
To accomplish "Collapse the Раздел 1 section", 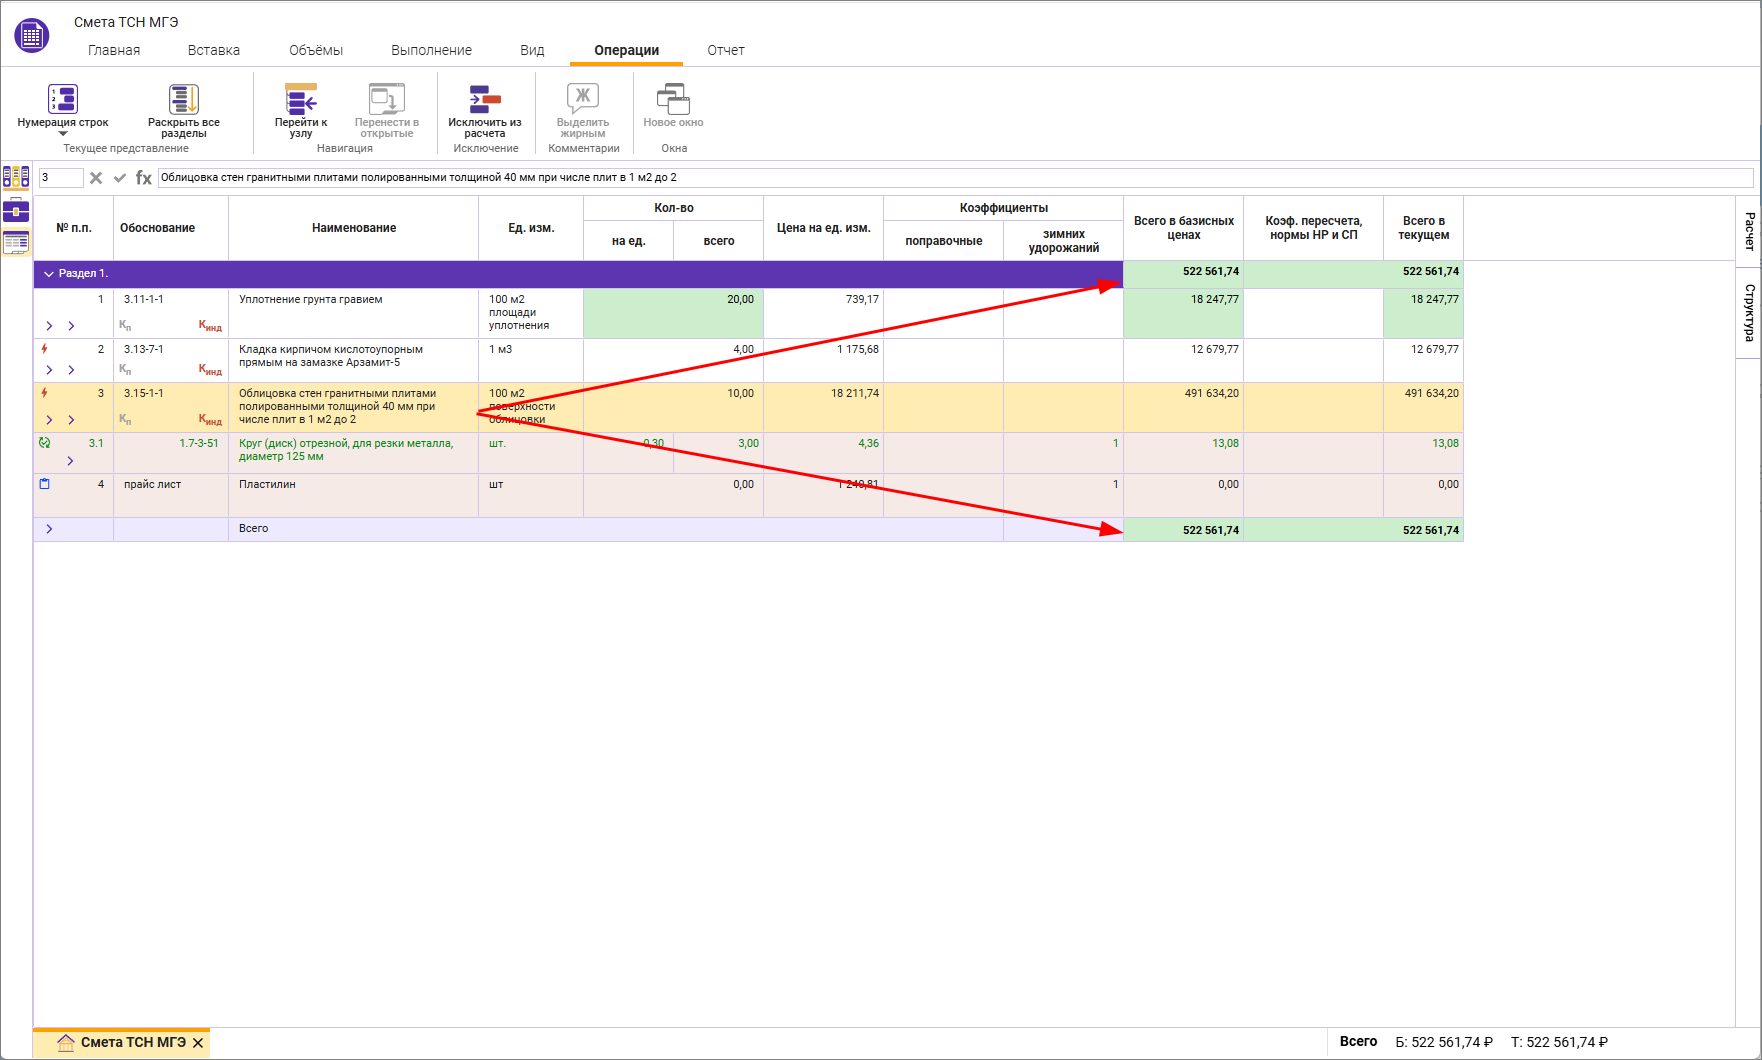I will (x=48, y=274).
